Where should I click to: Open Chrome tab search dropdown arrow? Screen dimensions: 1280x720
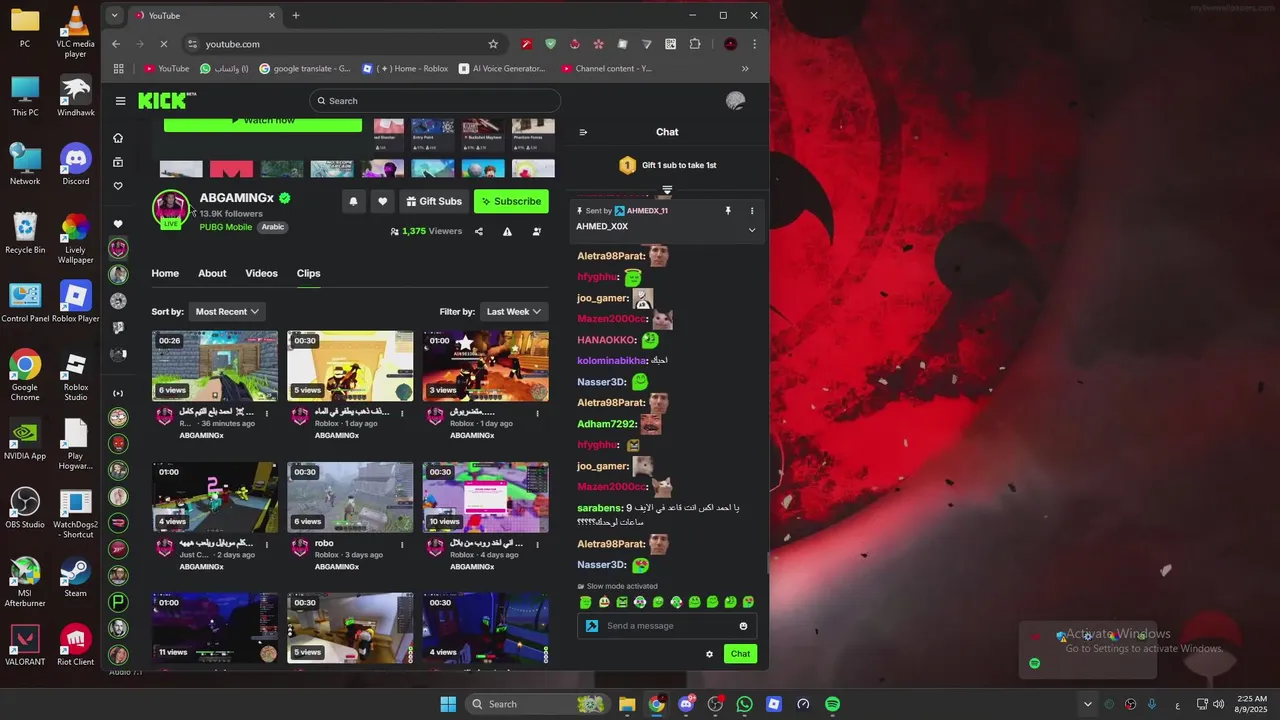(x=114, y=15)
